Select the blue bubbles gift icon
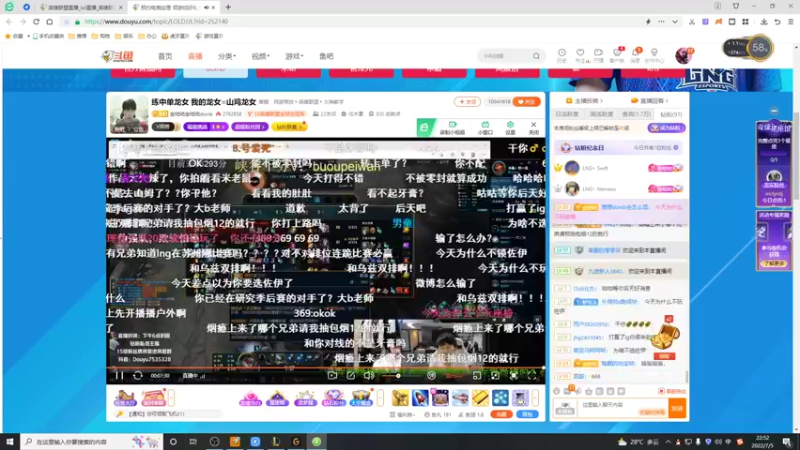The image size is (800, 450). pos(500,397)
